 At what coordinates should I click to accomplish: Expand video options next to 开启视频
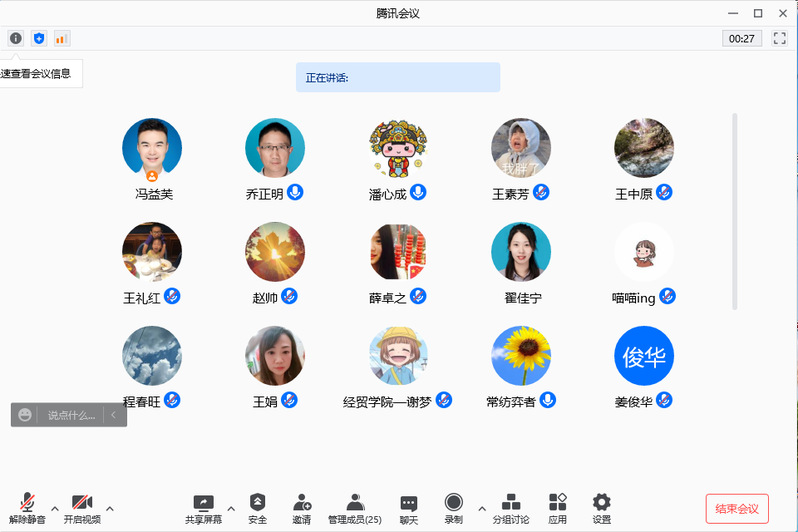[110, 508]
